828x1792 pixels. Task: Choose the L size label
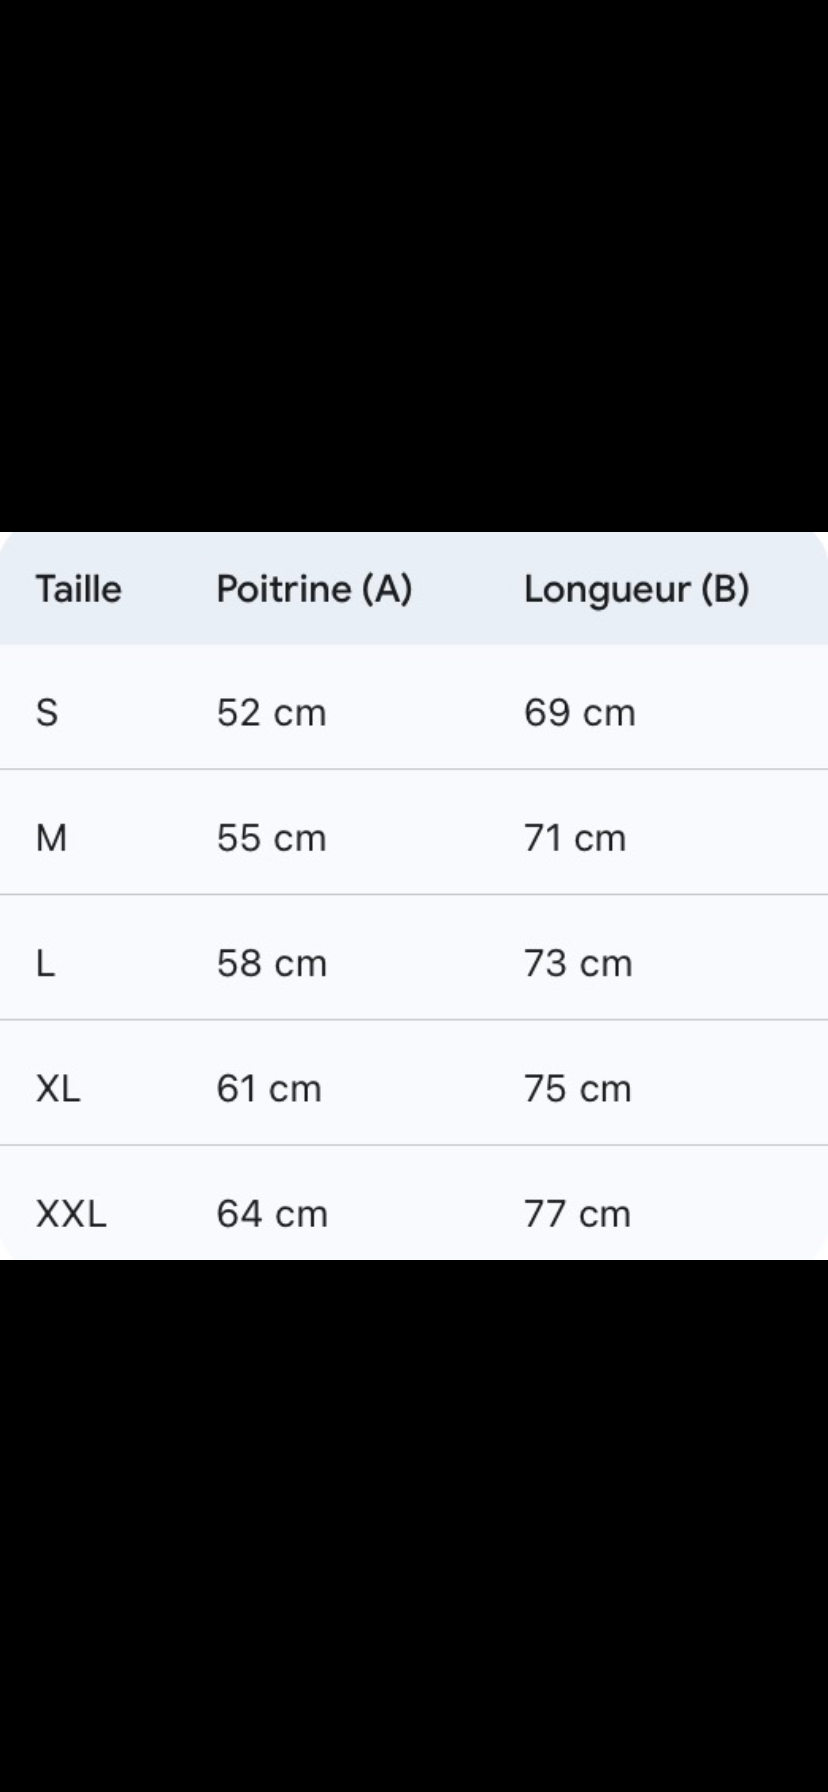tap(45, 963)
